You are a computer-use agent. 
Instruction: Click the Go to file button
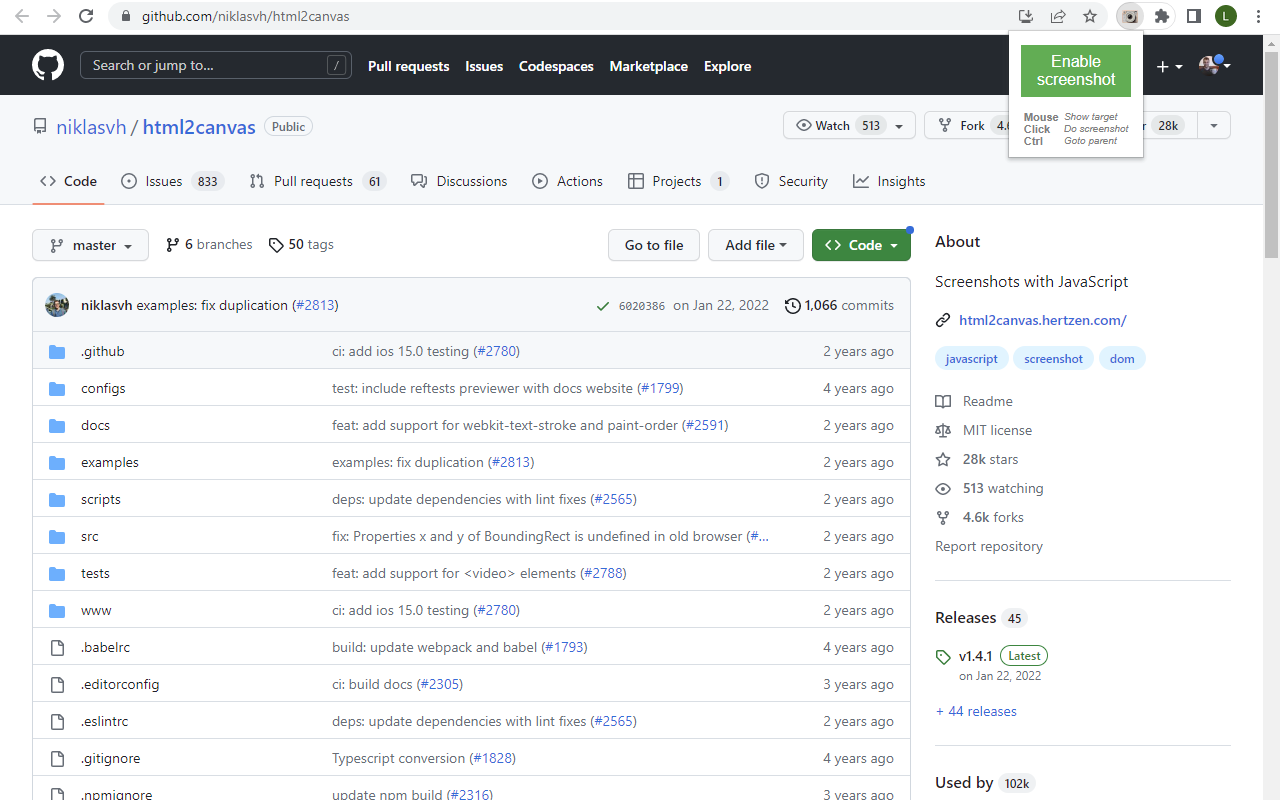click(x=654, y=245)
